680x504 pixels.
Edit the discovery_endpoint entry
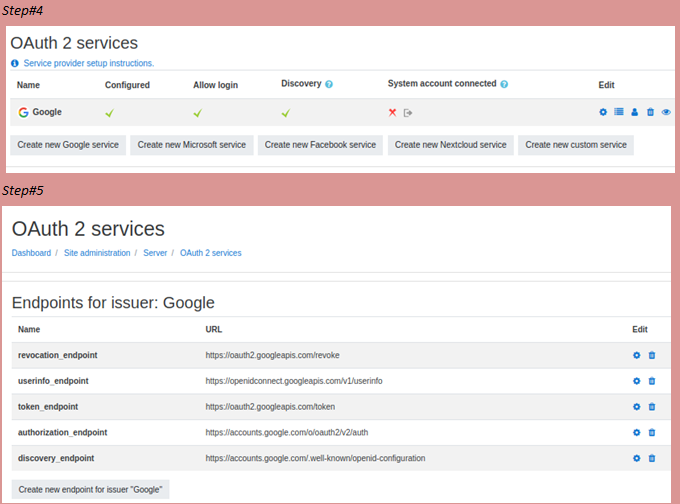[x=637, y=458]
